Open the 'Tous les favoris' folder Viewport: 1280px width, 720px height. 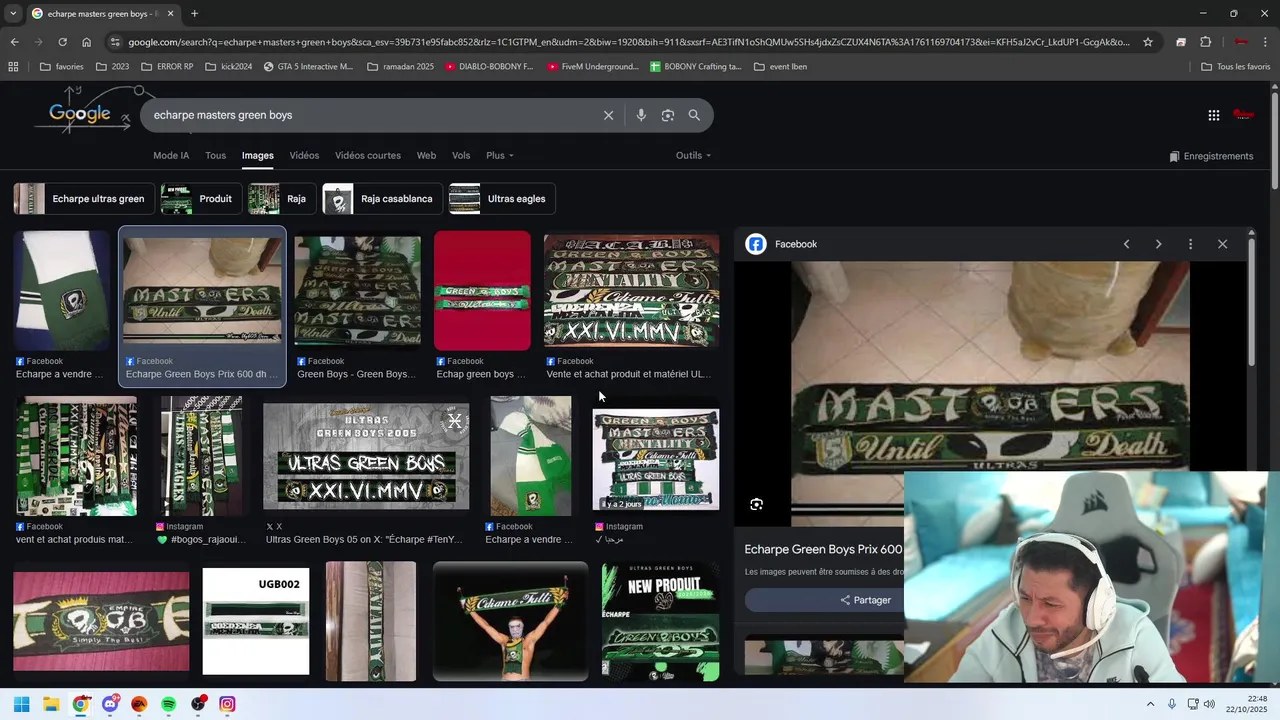click(x=1236, y=67)
